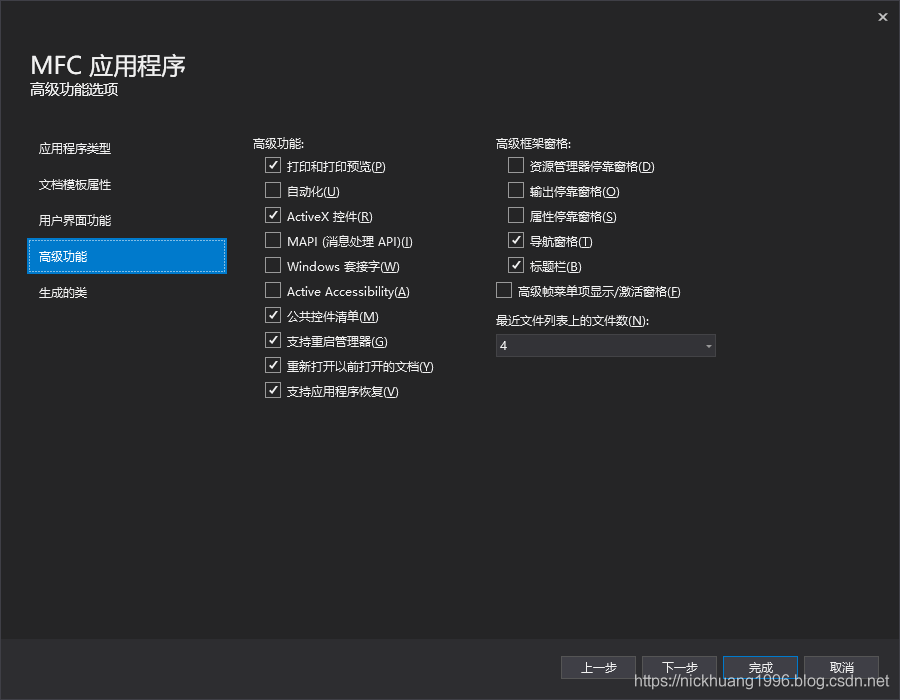Screen dimensions: 900x700
Task: Click the 高级功能选项 subtitle
Action: point(74,90)
